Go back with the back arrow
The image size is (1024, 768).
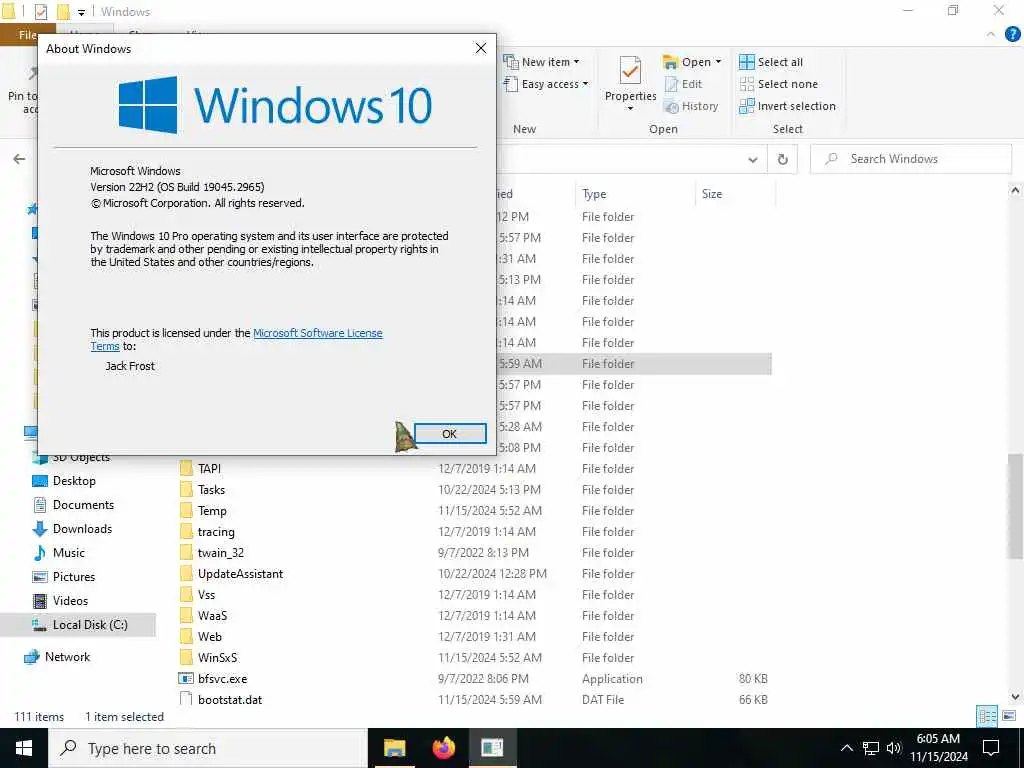point(20,159)
